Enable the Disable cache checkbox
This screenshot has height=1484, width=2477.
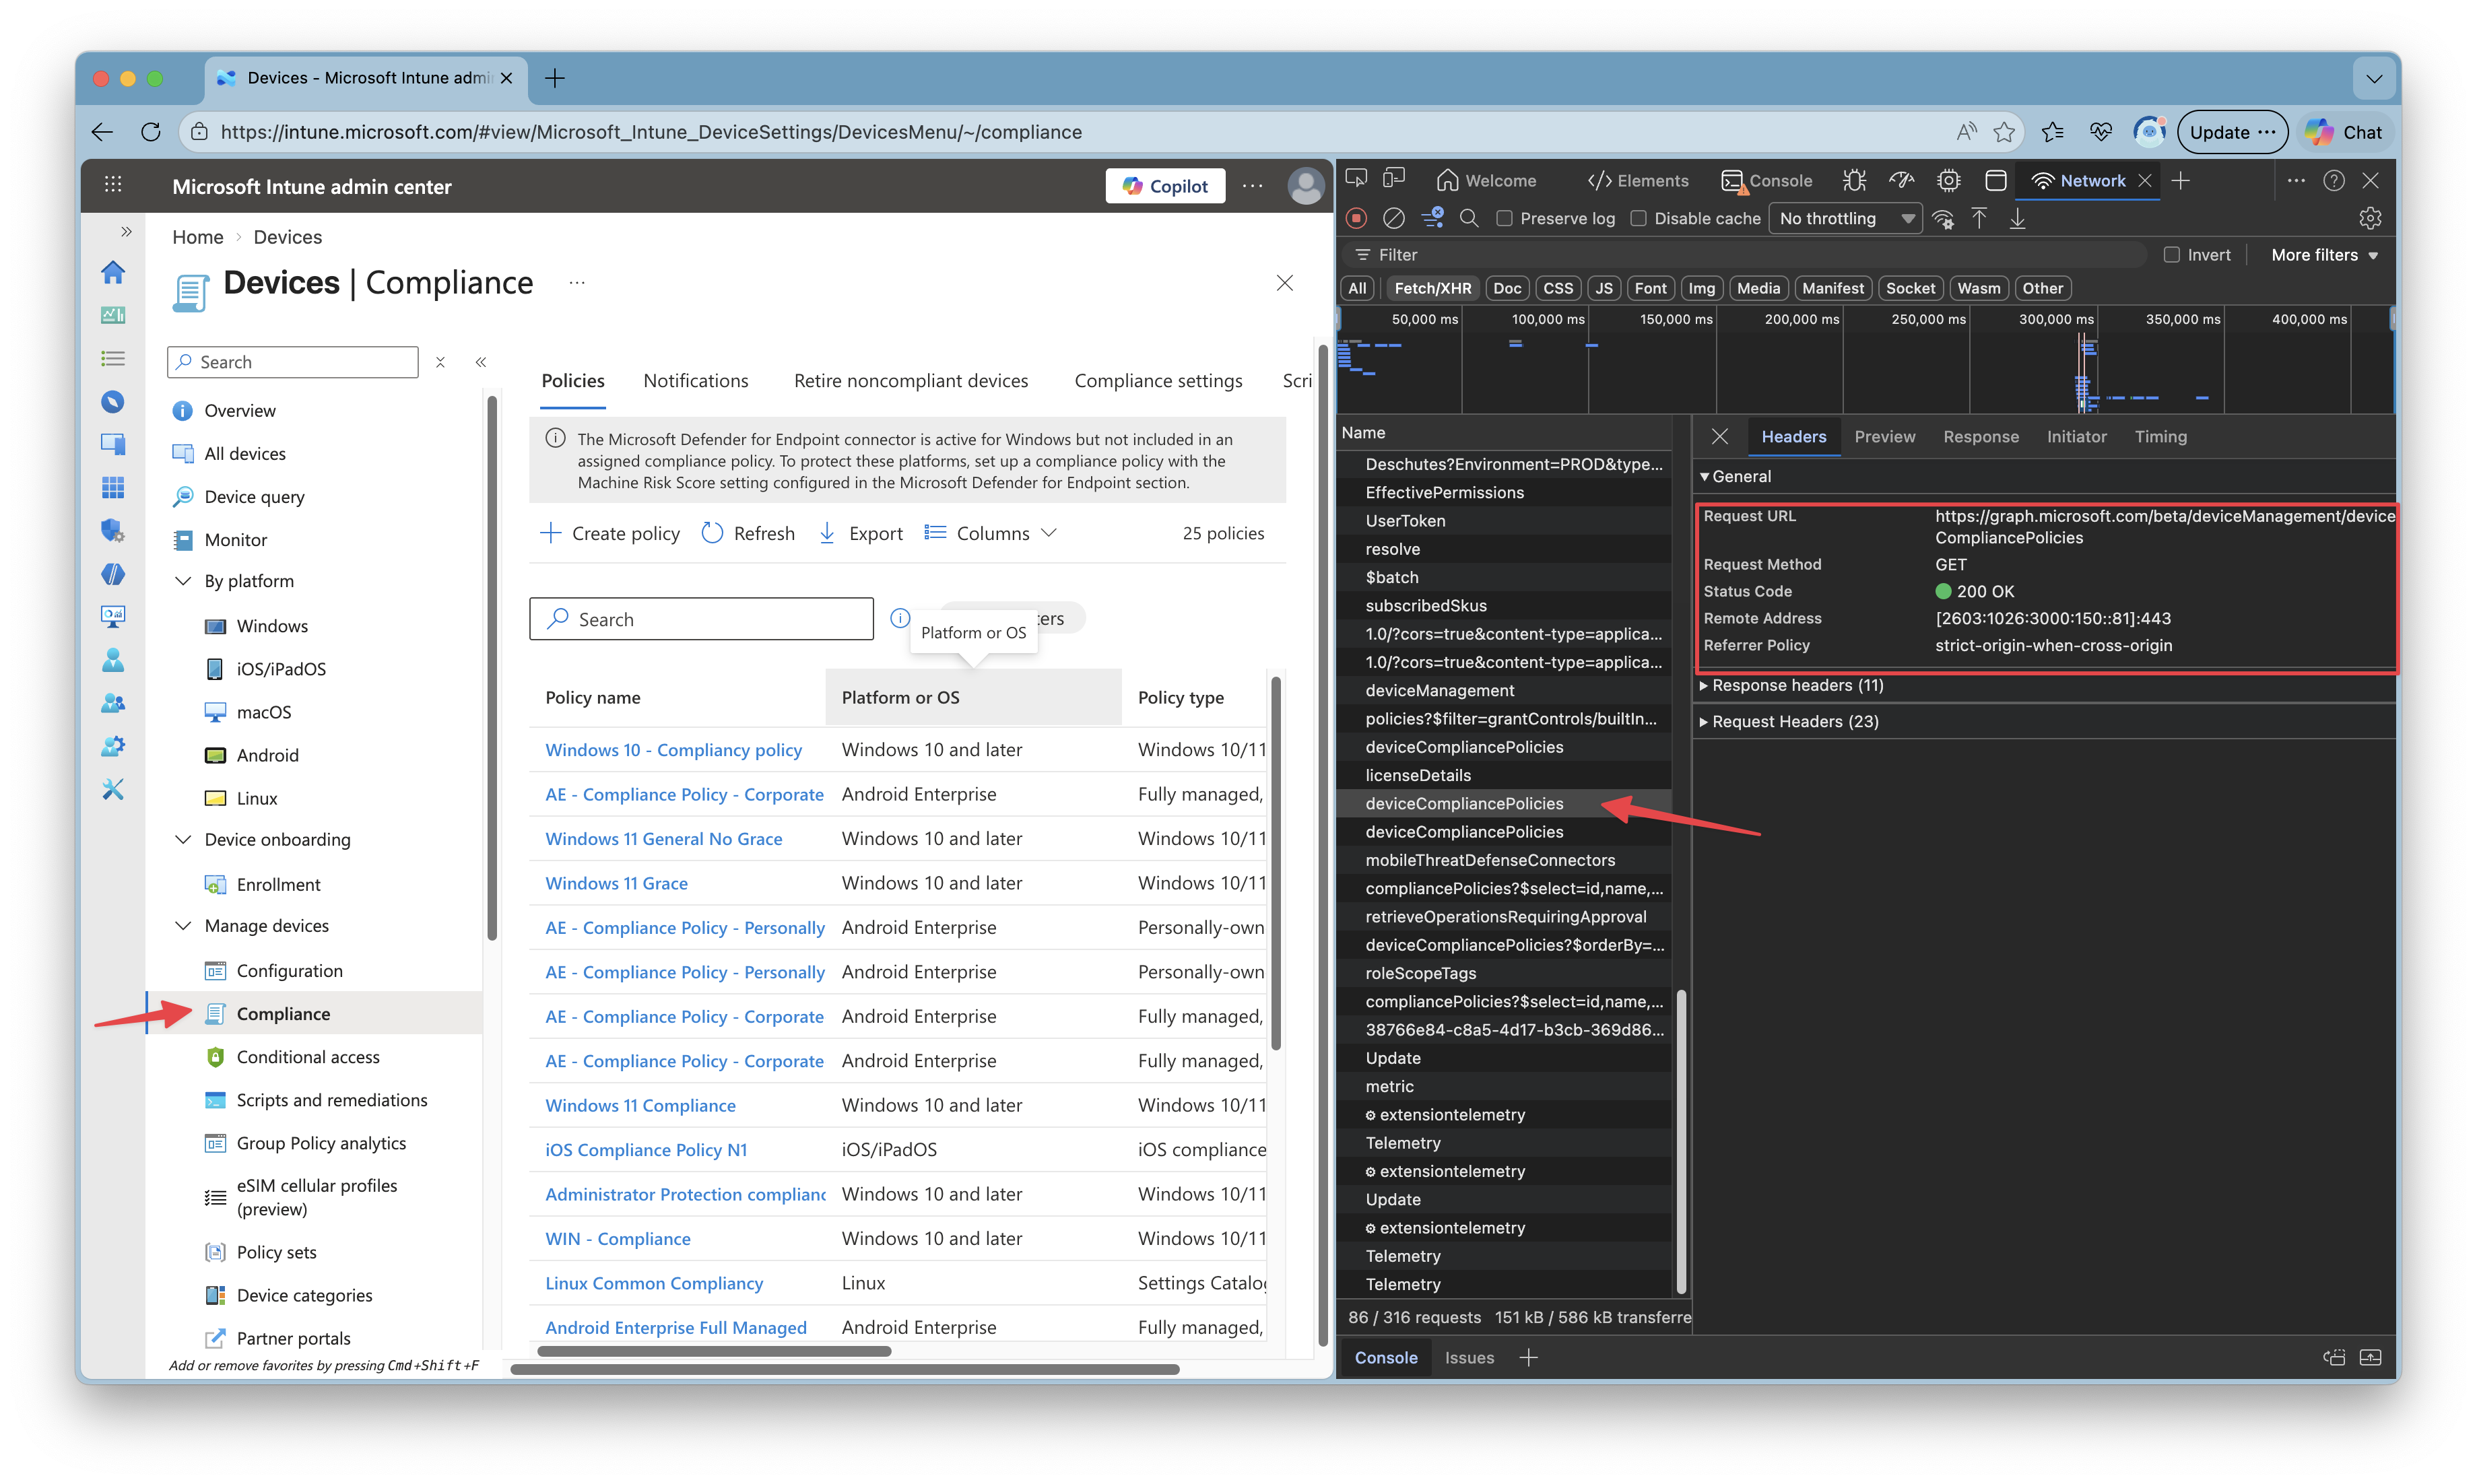[x=1640, y=218]
